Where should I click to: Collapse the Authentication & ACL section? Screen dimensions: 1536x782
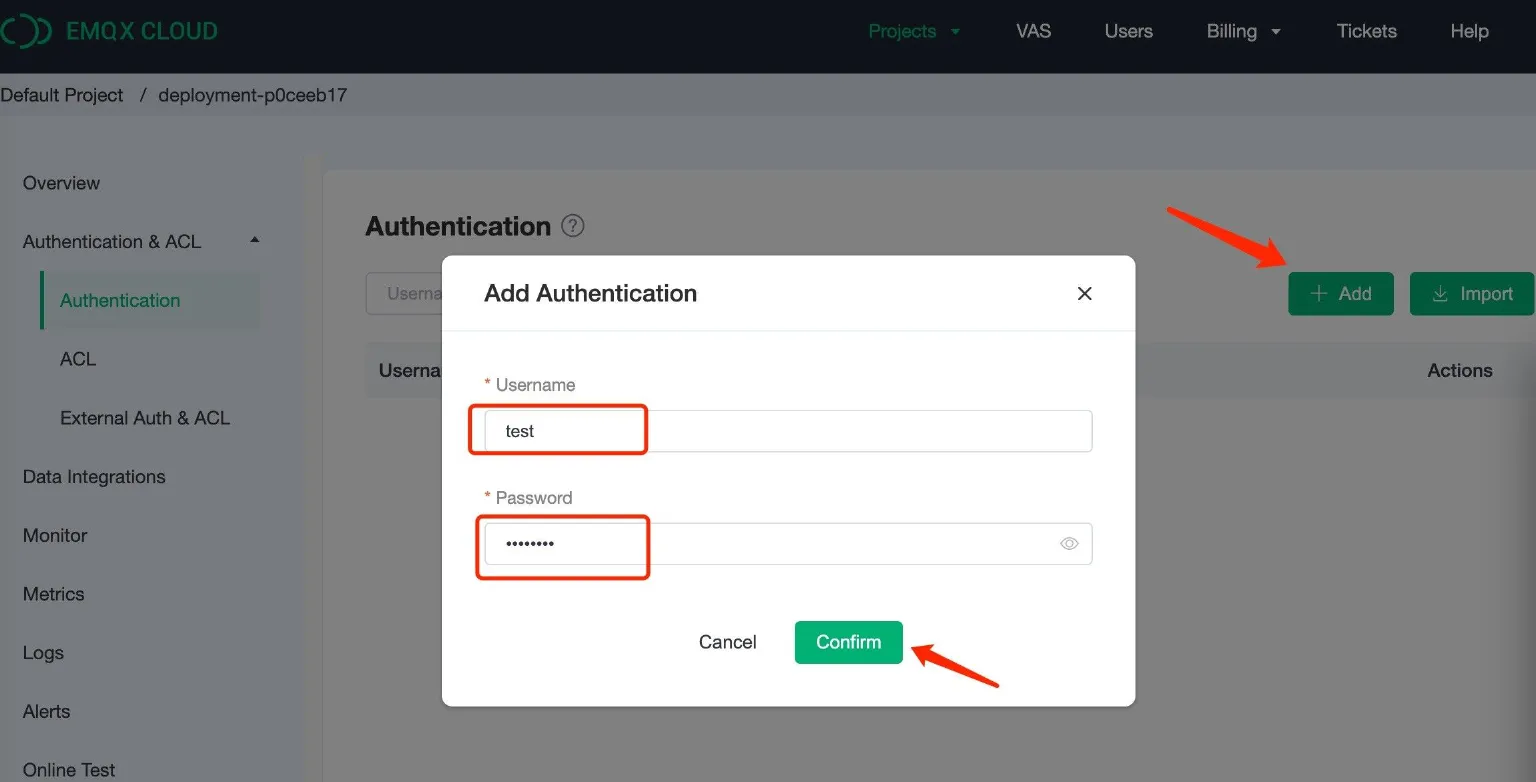(x=254, y=240)
